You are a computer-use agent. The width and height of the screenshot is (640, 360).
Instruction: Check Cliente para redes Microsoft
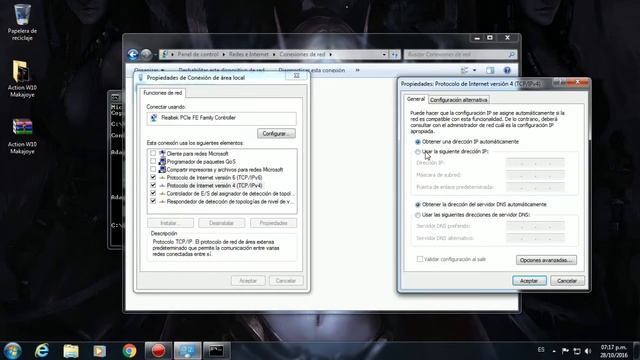click(x=153, y=153)
